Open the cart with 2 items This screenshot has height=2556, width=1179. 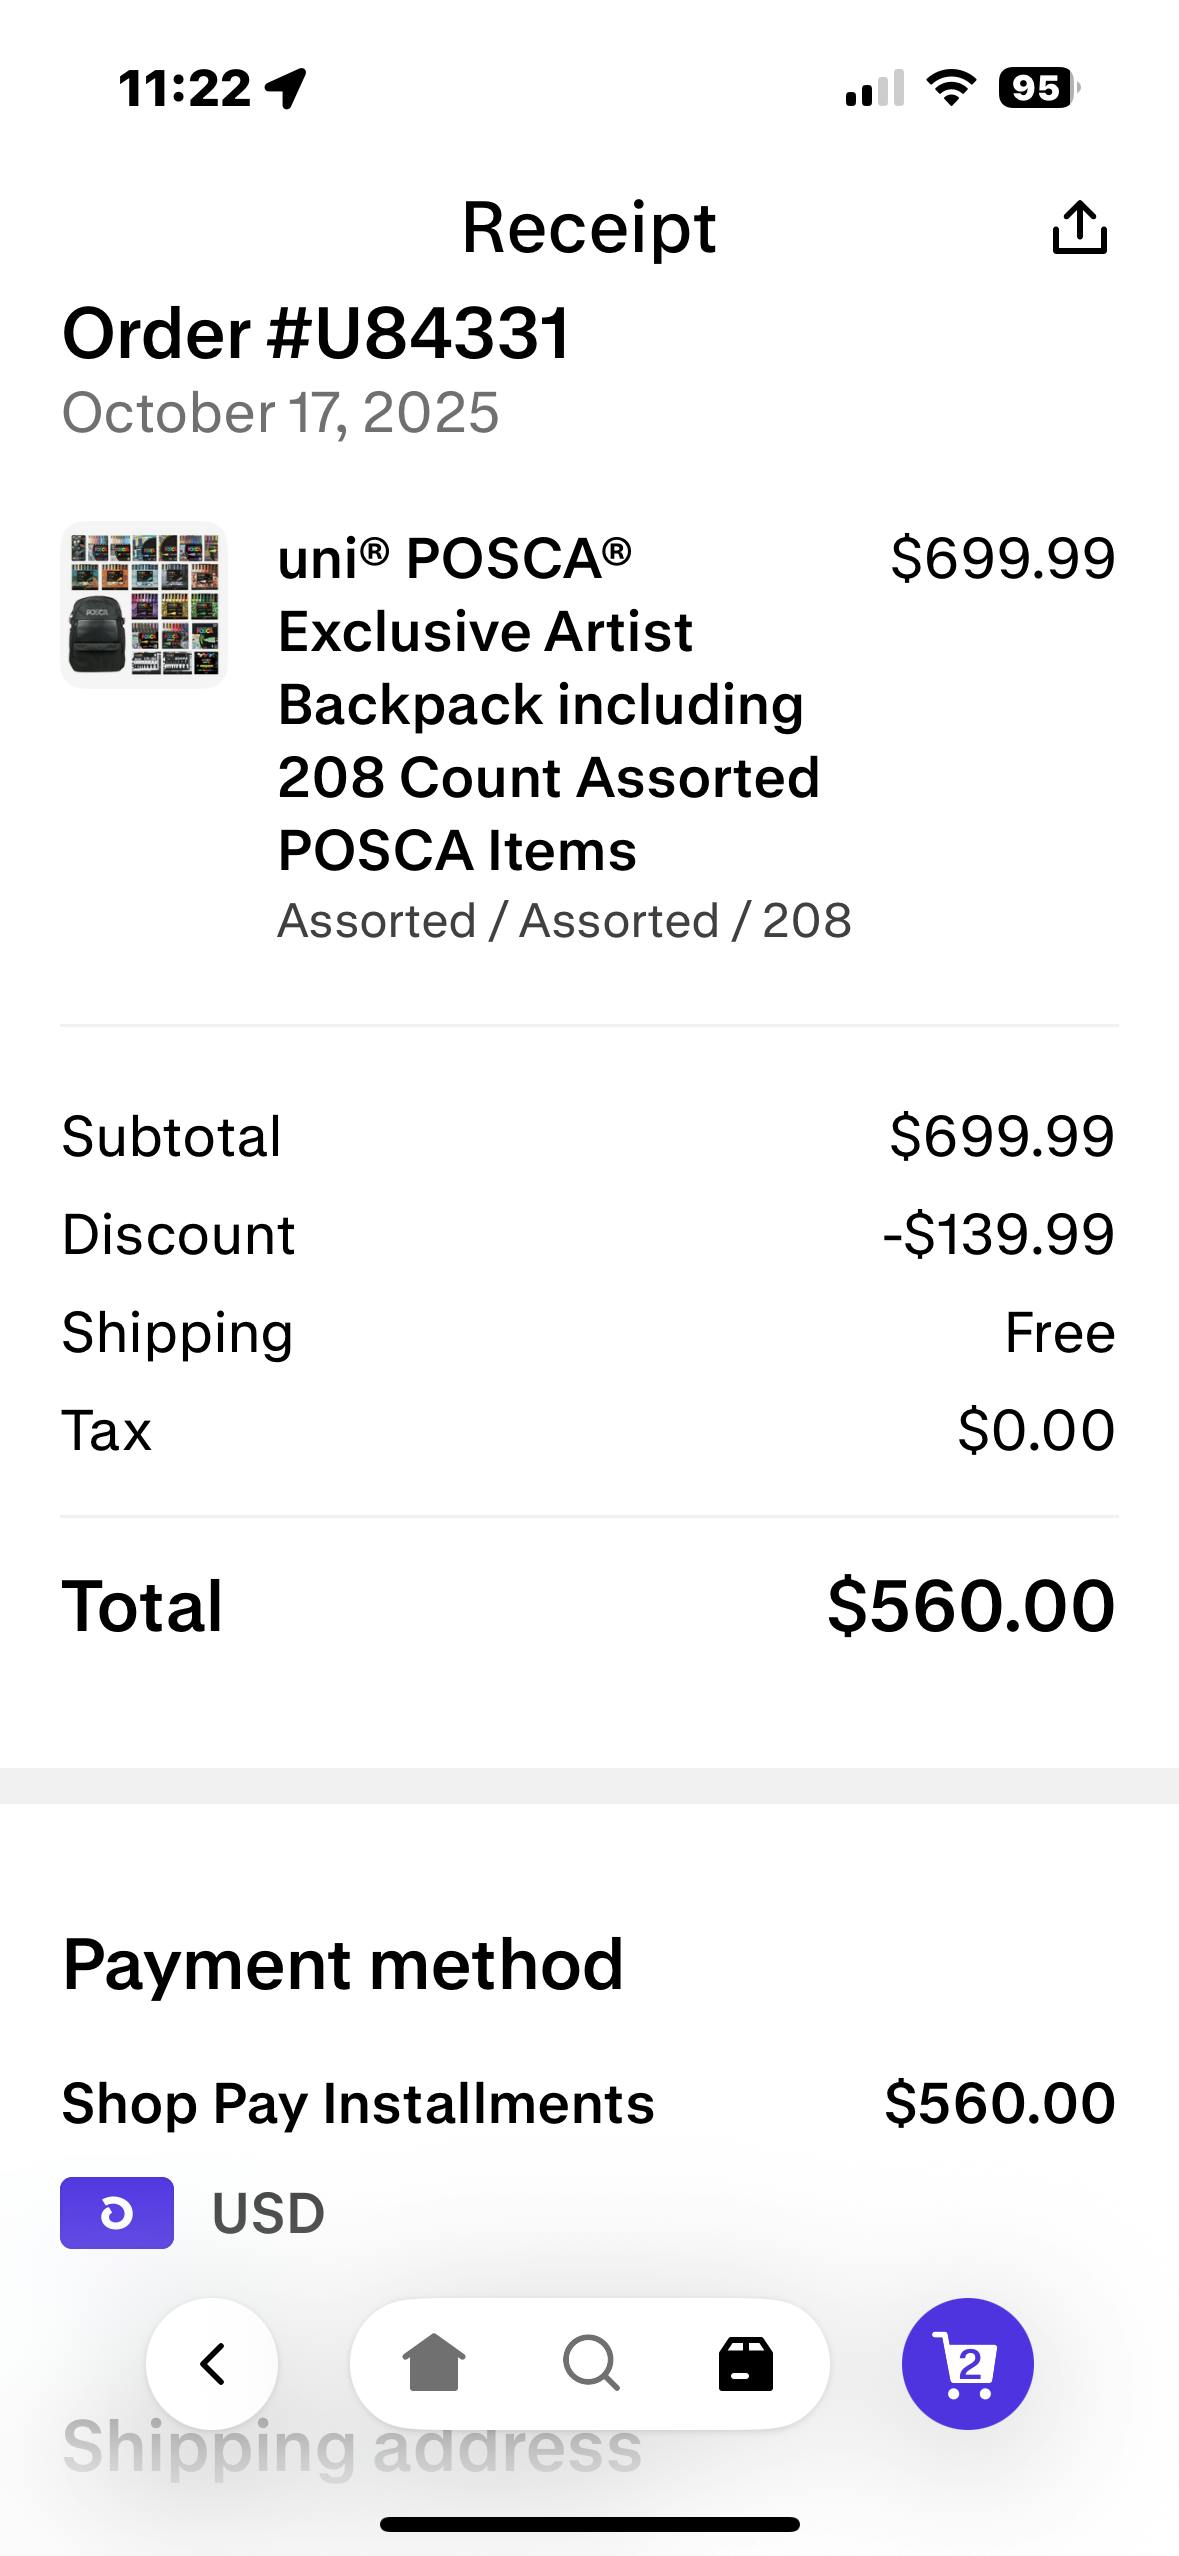pyautogui.click(x=967, y=2364)
